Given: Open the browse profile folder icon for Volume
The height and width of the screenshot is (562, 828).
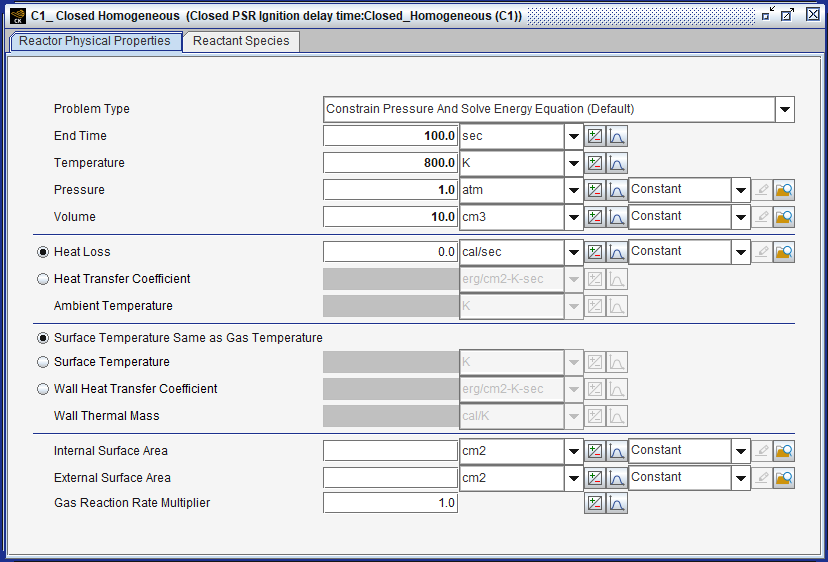Looking at the screenshot, I should point(784,217).
